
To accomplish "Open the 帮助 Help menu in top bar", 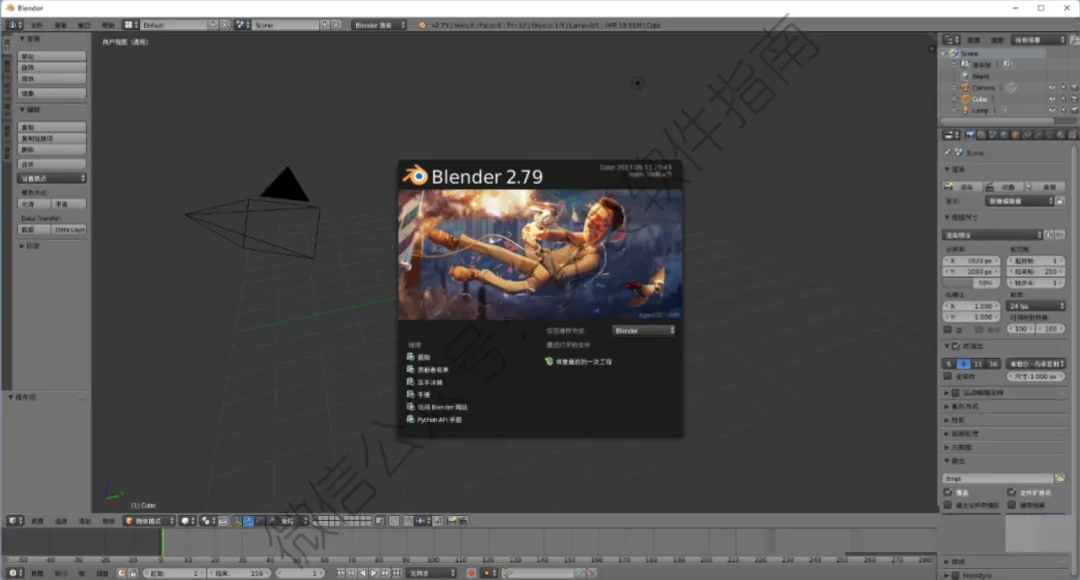I will 108,25.
